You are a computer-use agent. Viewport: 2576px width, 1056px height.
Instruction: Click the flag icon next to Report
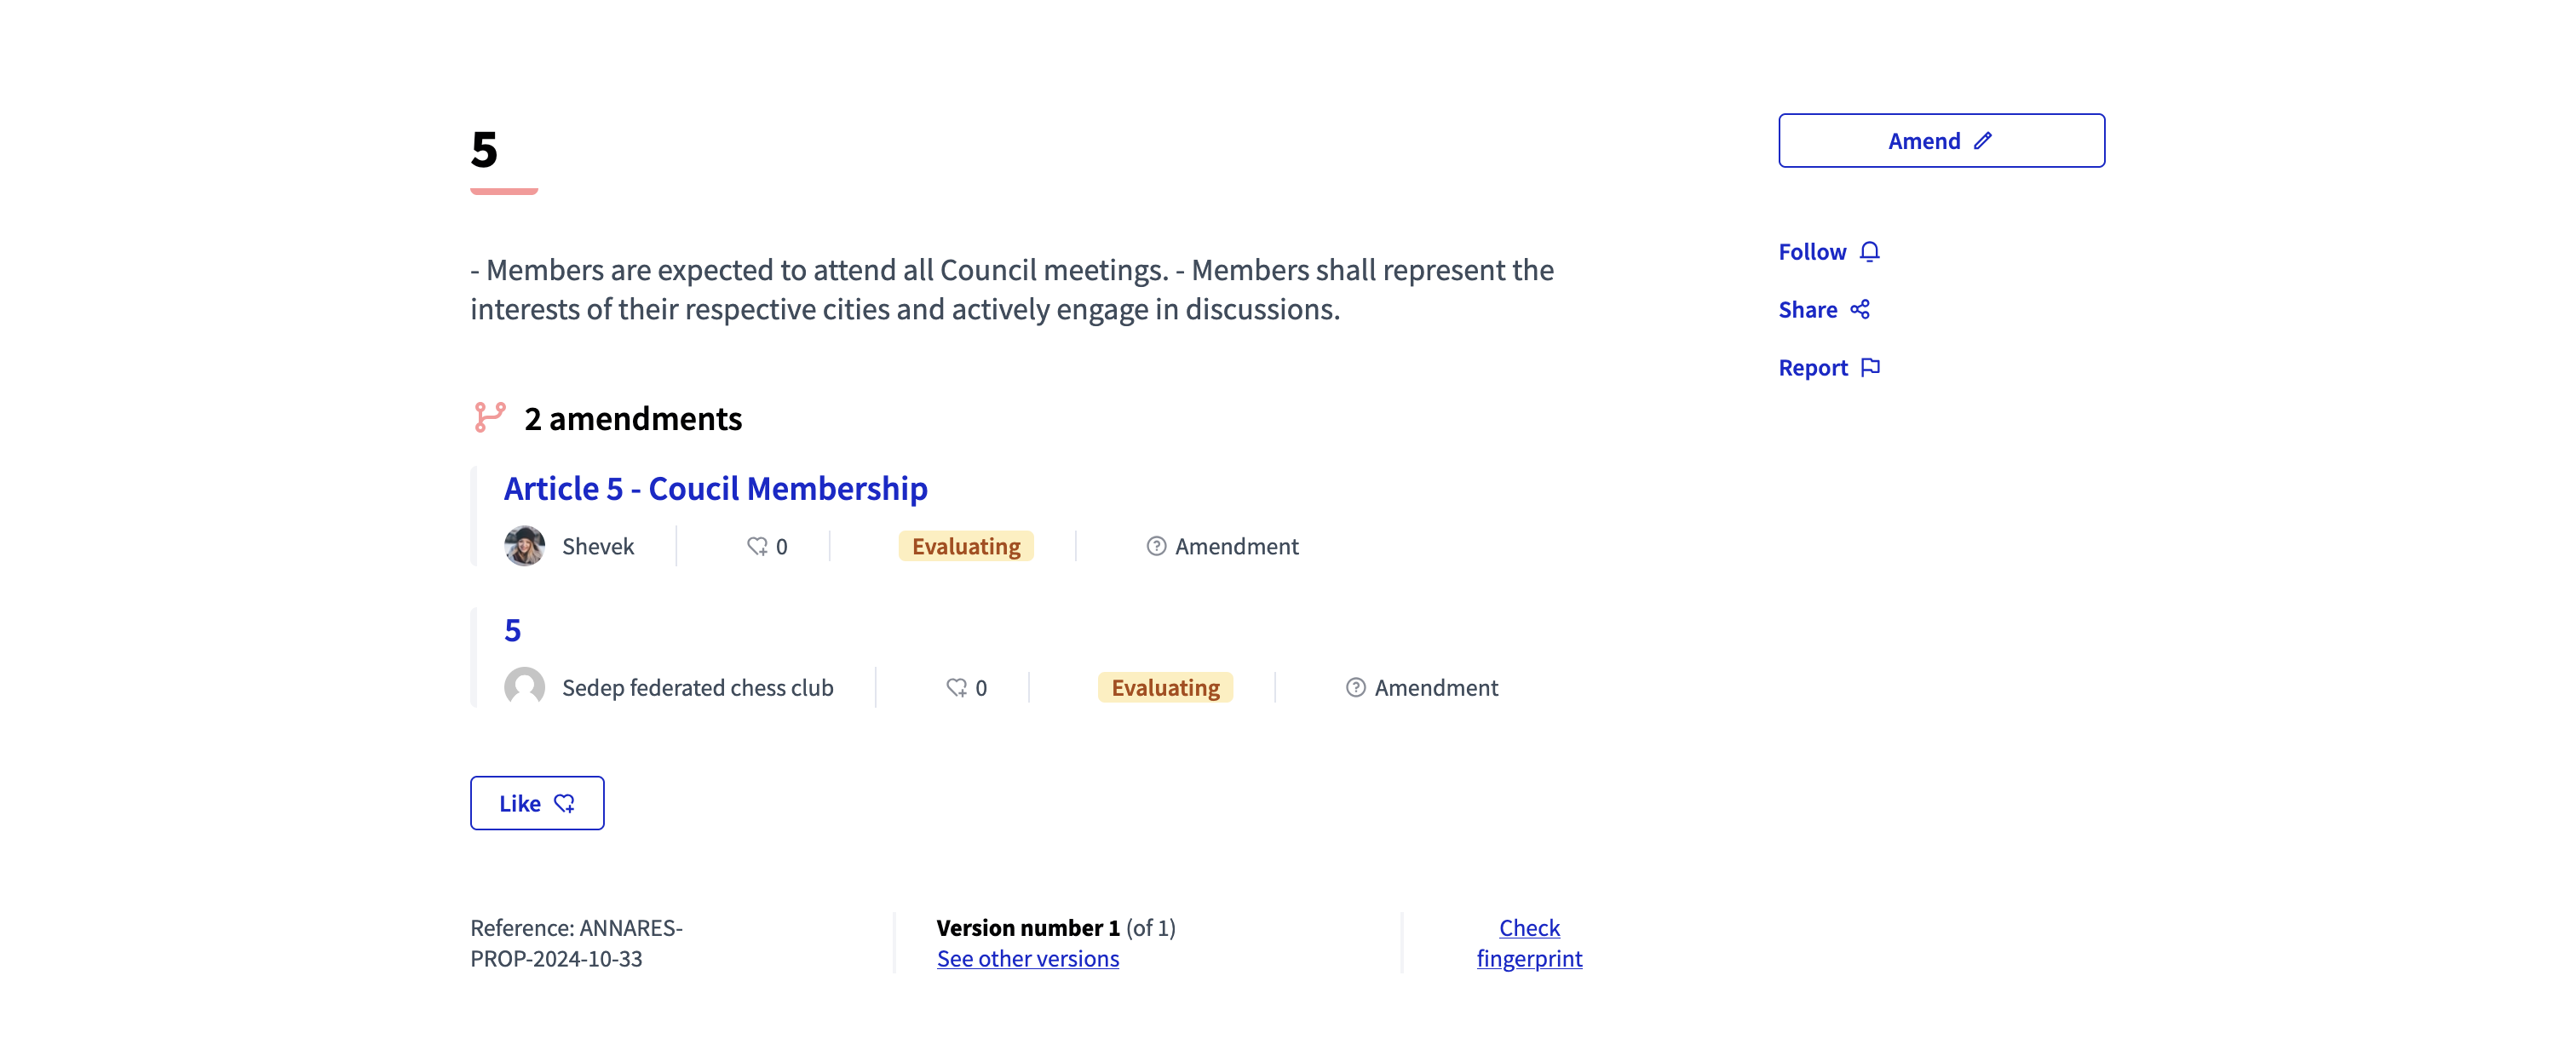pos(1869,367)
